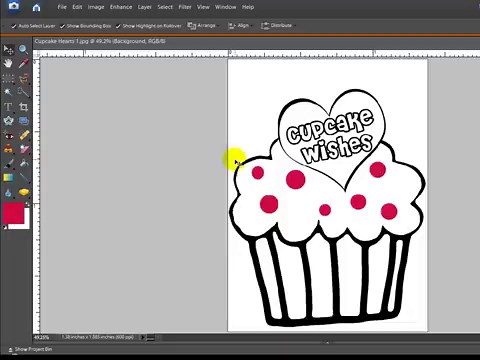Image resolution: width=480 pixels, height=360 pixels.
Task: Click Show Project Bin
Action: [x=30, y=349]
